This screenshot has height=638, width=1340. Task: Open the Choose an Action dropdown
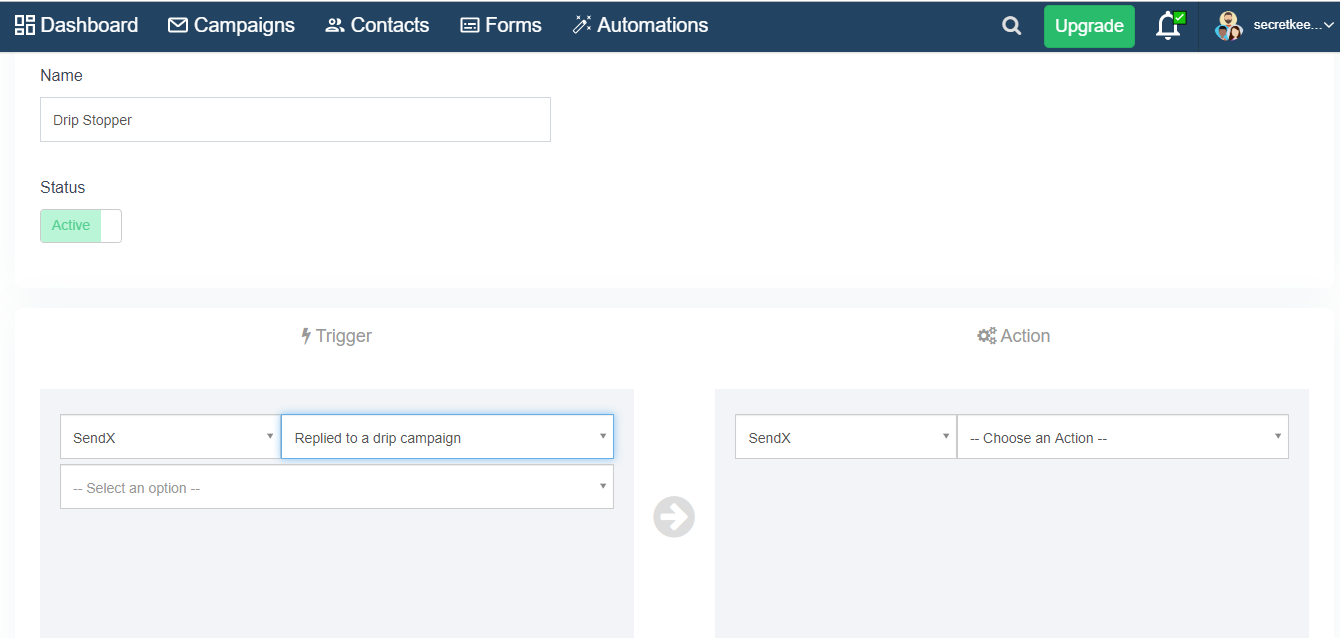click(x=1123, y=437)
